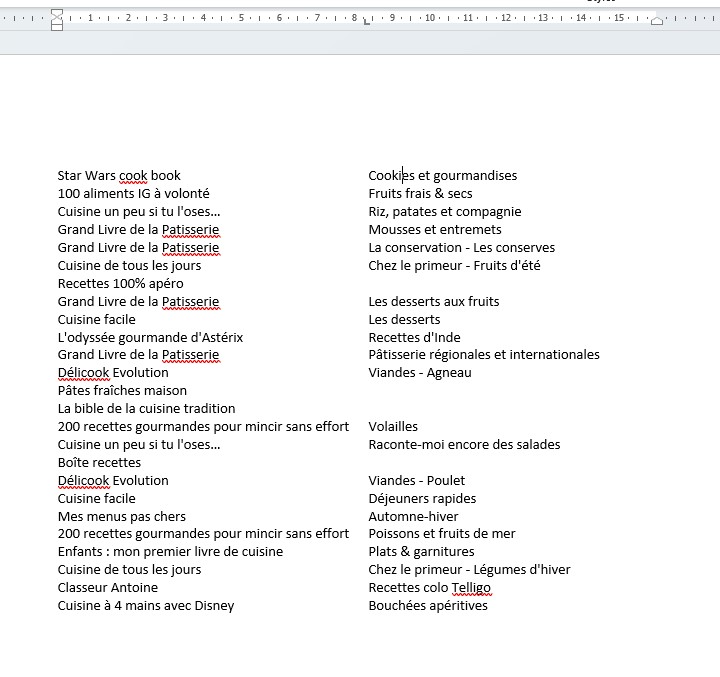
Task: Click on "Star Wars cook book" line
Action: click(119, 176)
